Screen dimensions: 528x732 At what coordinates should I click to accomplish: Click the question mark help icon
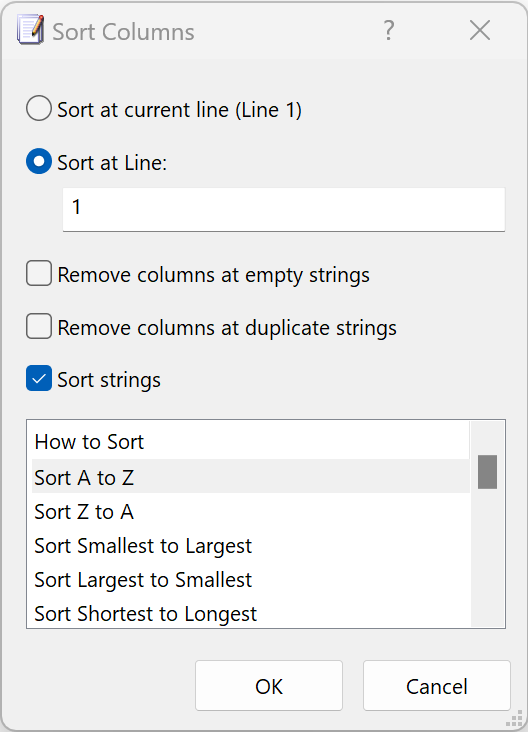point(388,31)
